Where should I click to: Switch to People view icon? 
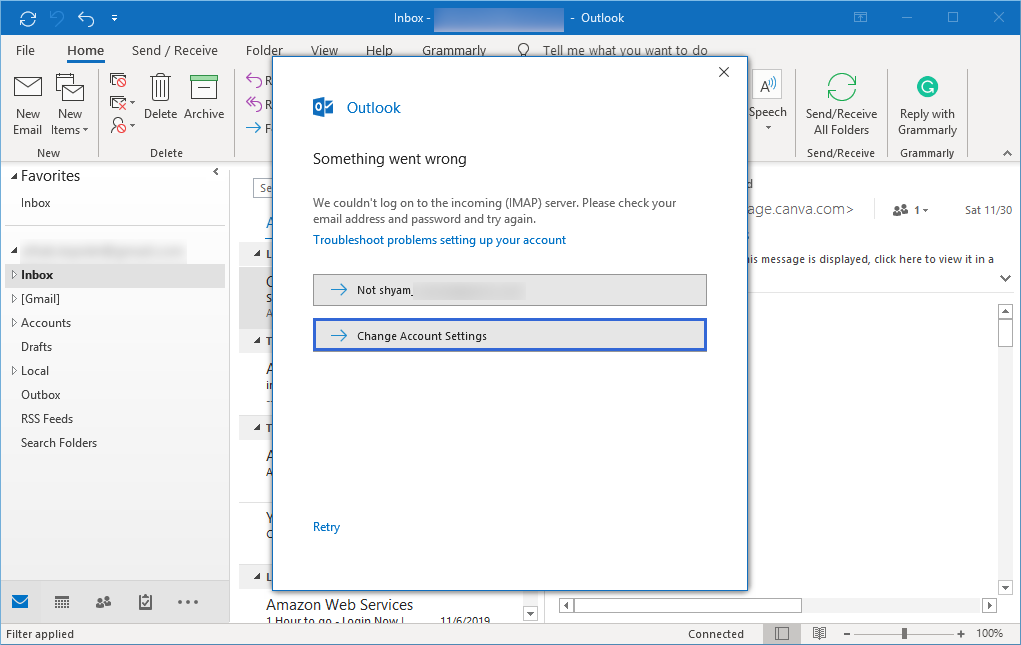[104, 602]
